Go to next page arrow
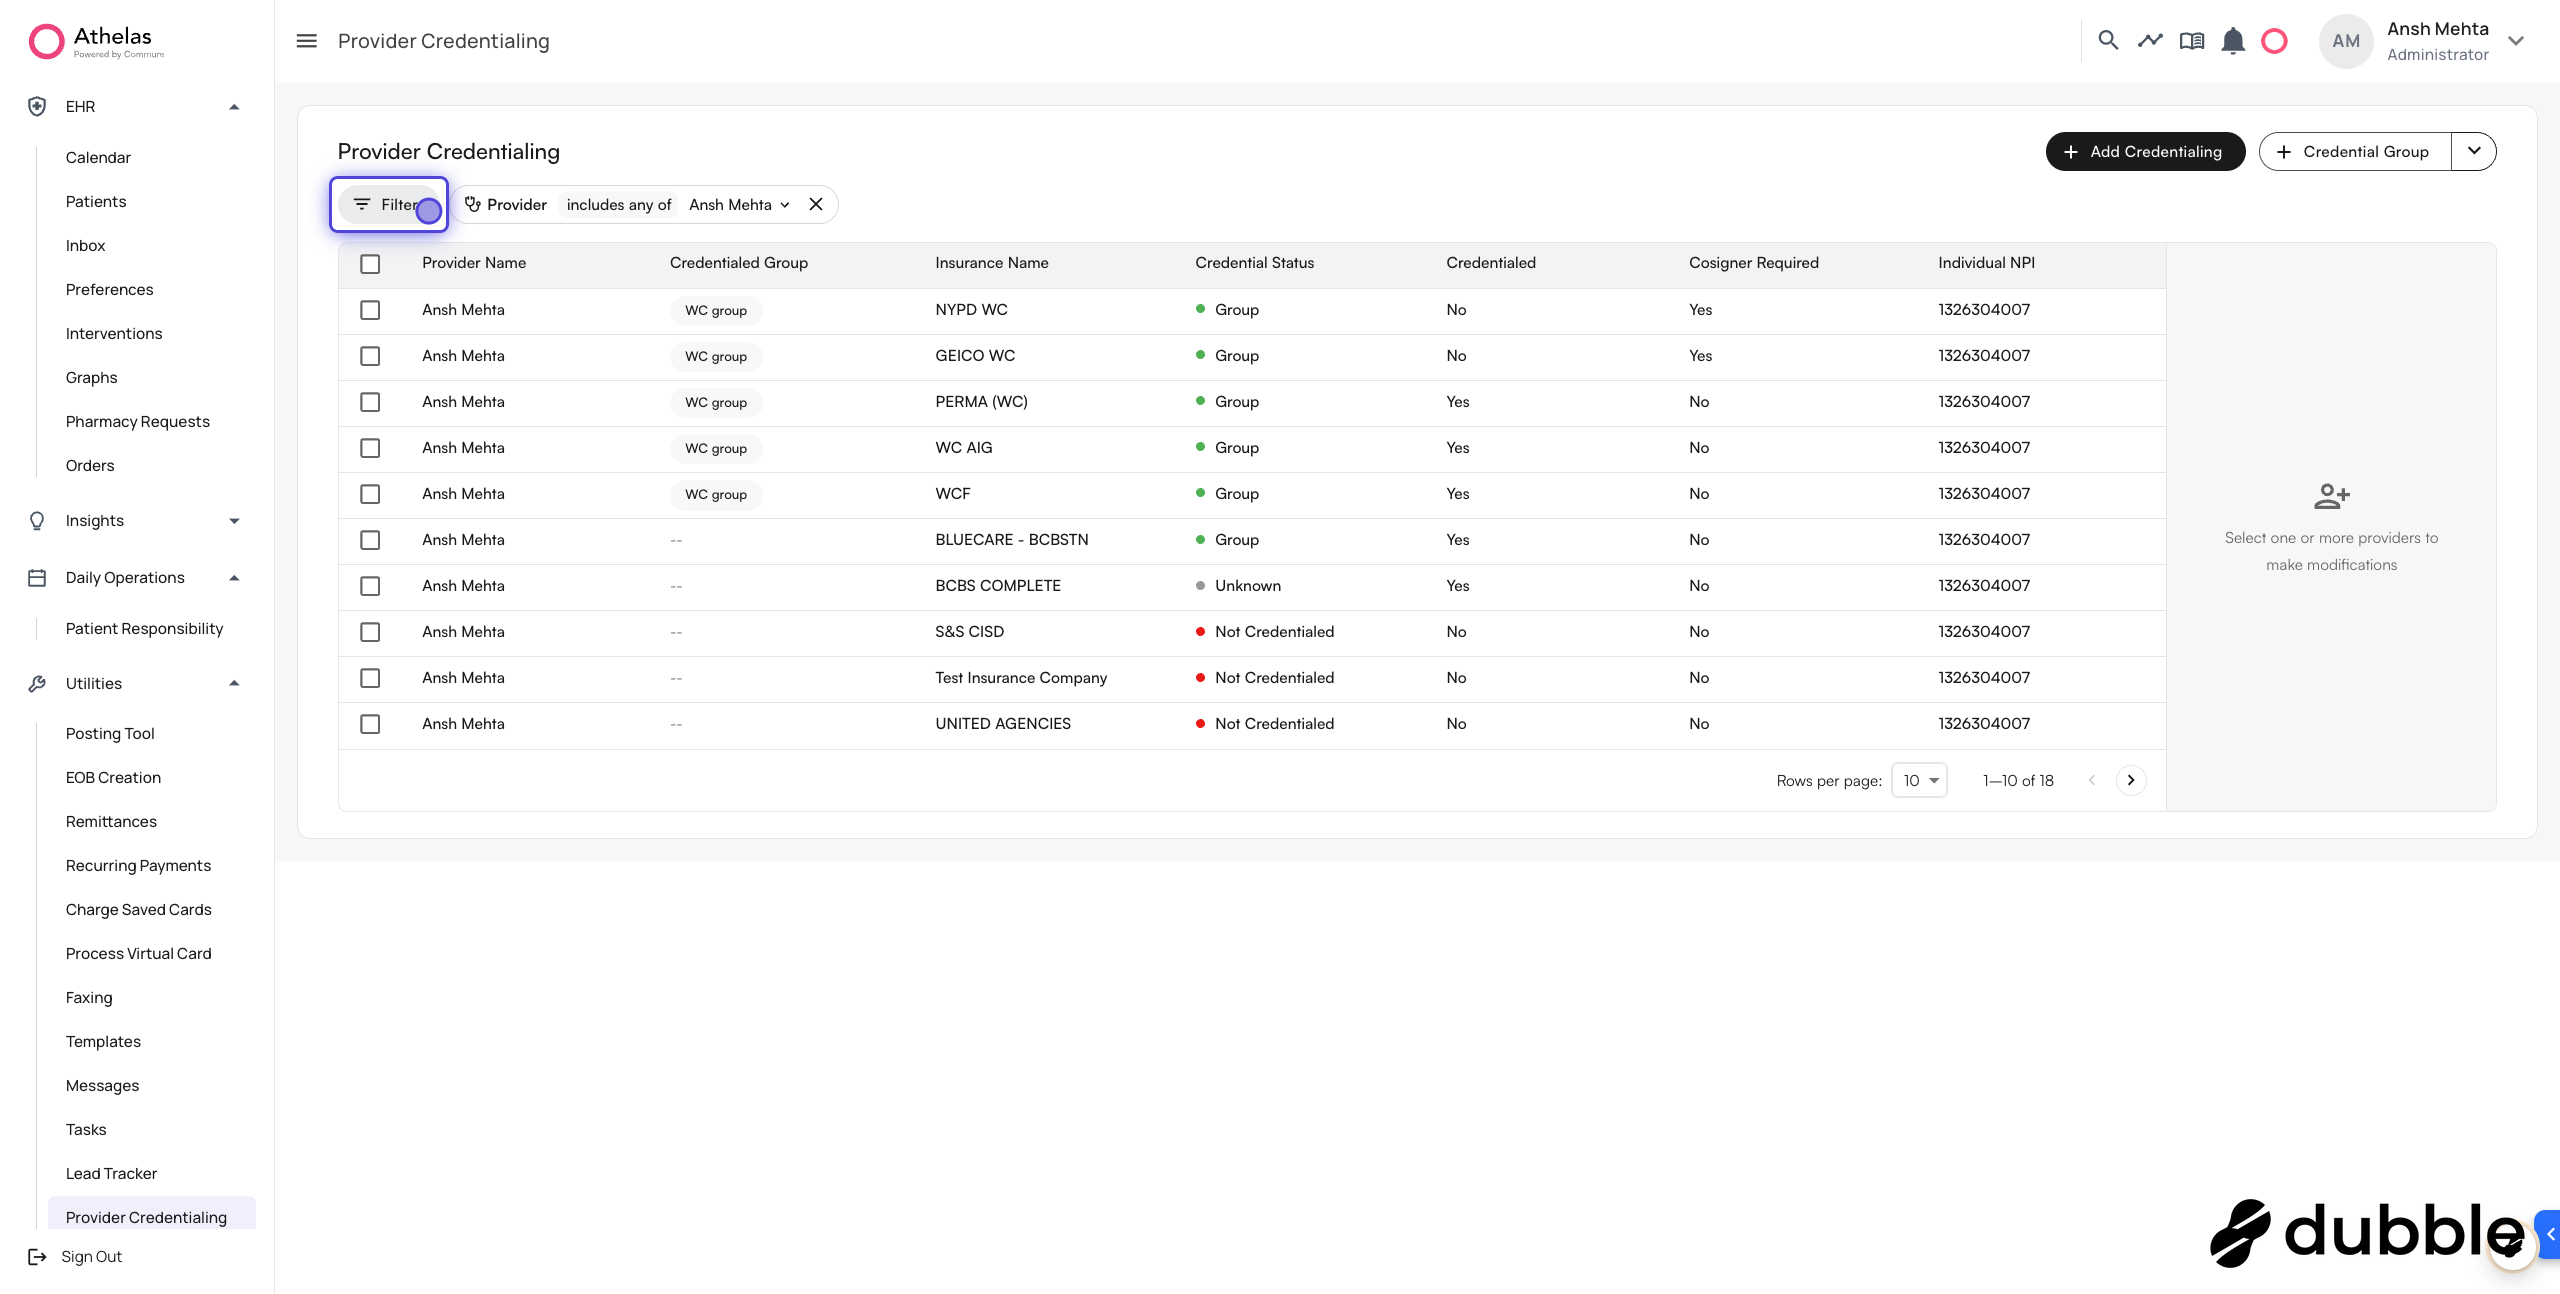The height and width of the screenshot is (1294, 2560). coord(2131,780)
